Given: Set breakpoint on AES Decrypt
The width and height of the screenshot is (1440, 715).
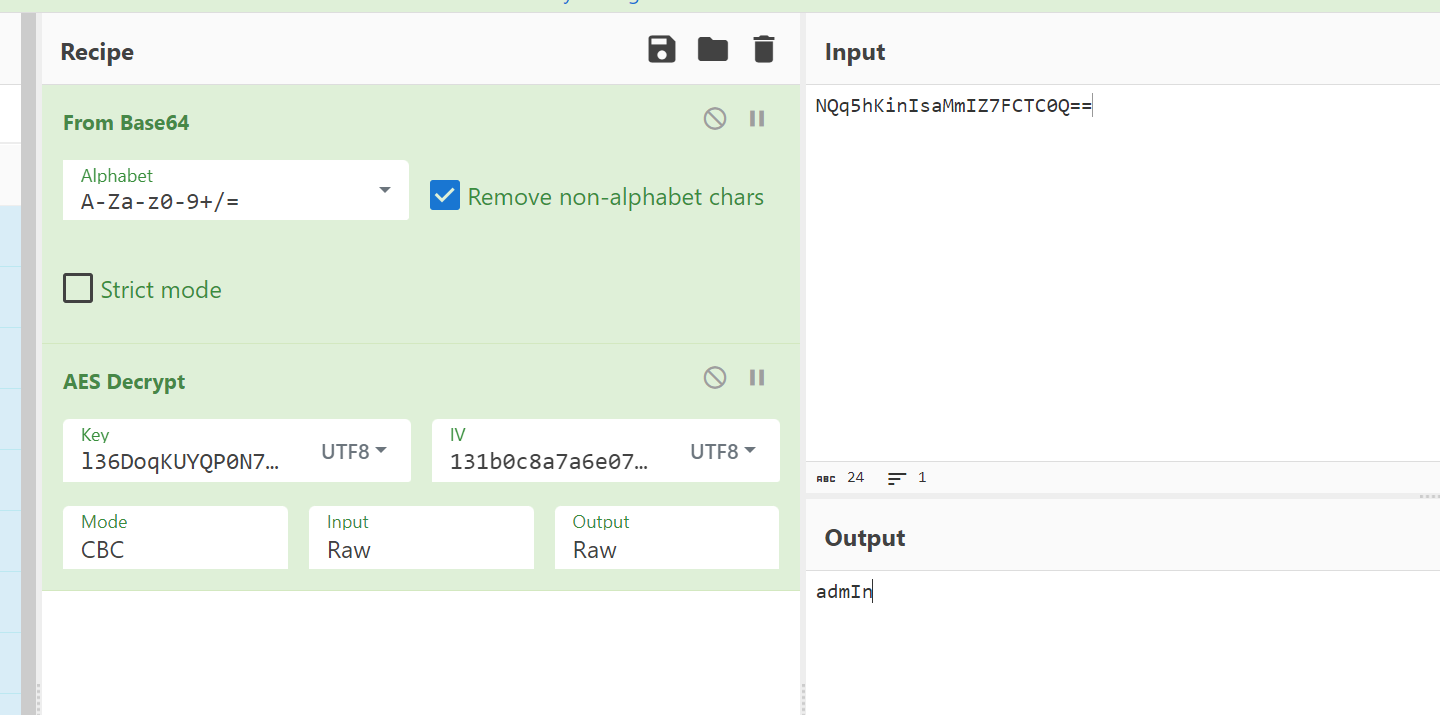Looking at the screenshot, I should click(757, 377).
